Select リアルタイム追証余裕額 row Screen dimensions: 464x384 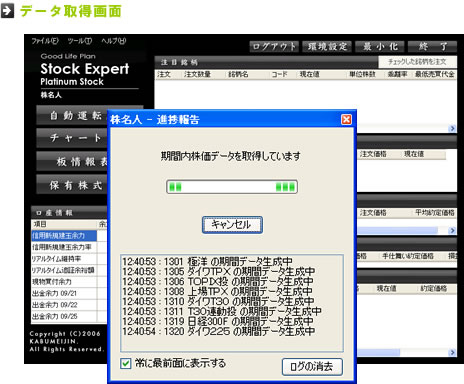64,270
